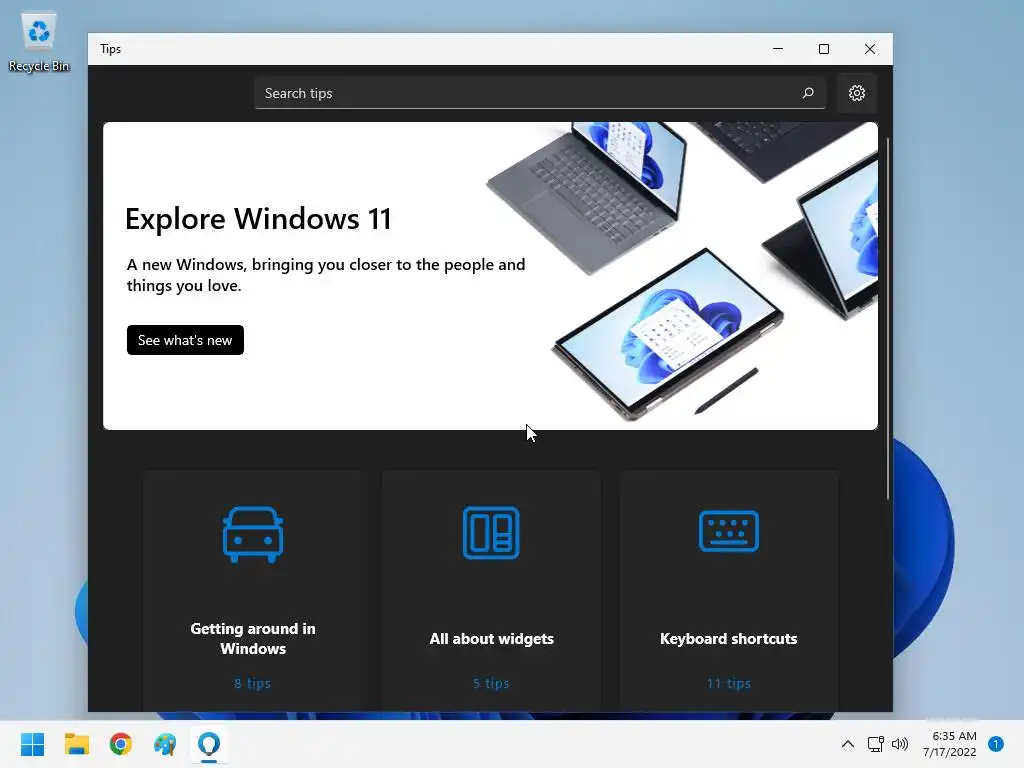Click the search magnifier icon

[x=808, y=93]
